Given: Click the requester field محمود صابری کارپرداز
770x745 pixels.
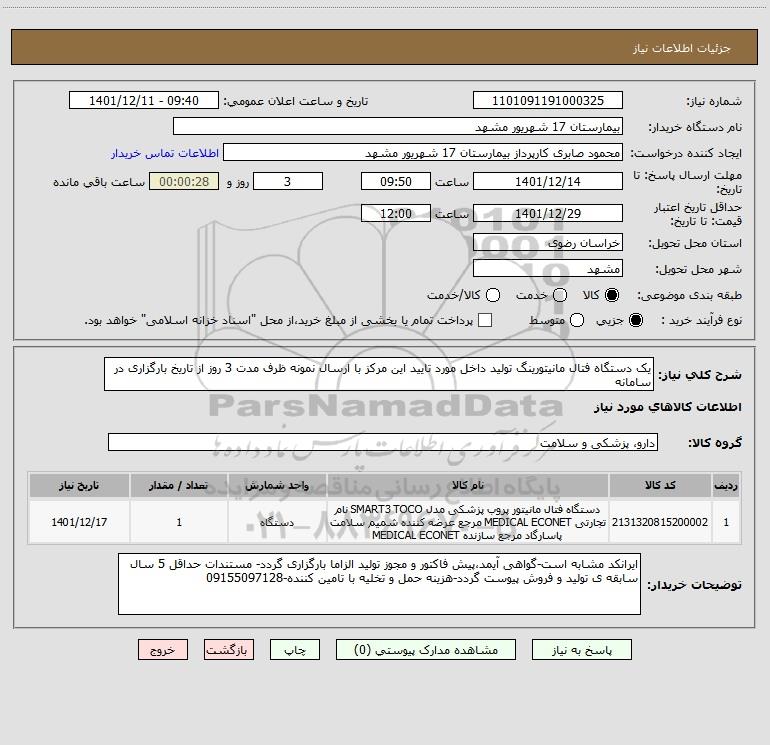Looking at the screenshot, I should [x=423, y=153].
